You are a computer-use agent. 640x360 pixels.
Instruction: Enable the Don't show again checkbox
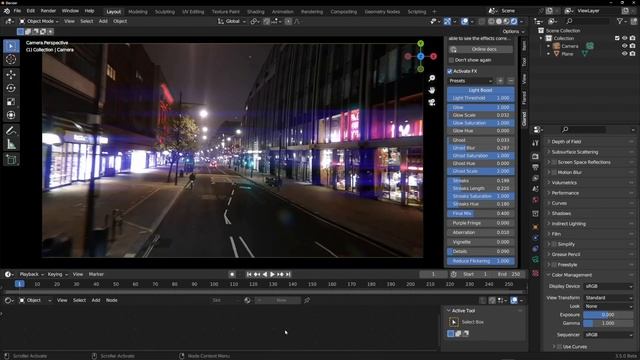(451, 60)
